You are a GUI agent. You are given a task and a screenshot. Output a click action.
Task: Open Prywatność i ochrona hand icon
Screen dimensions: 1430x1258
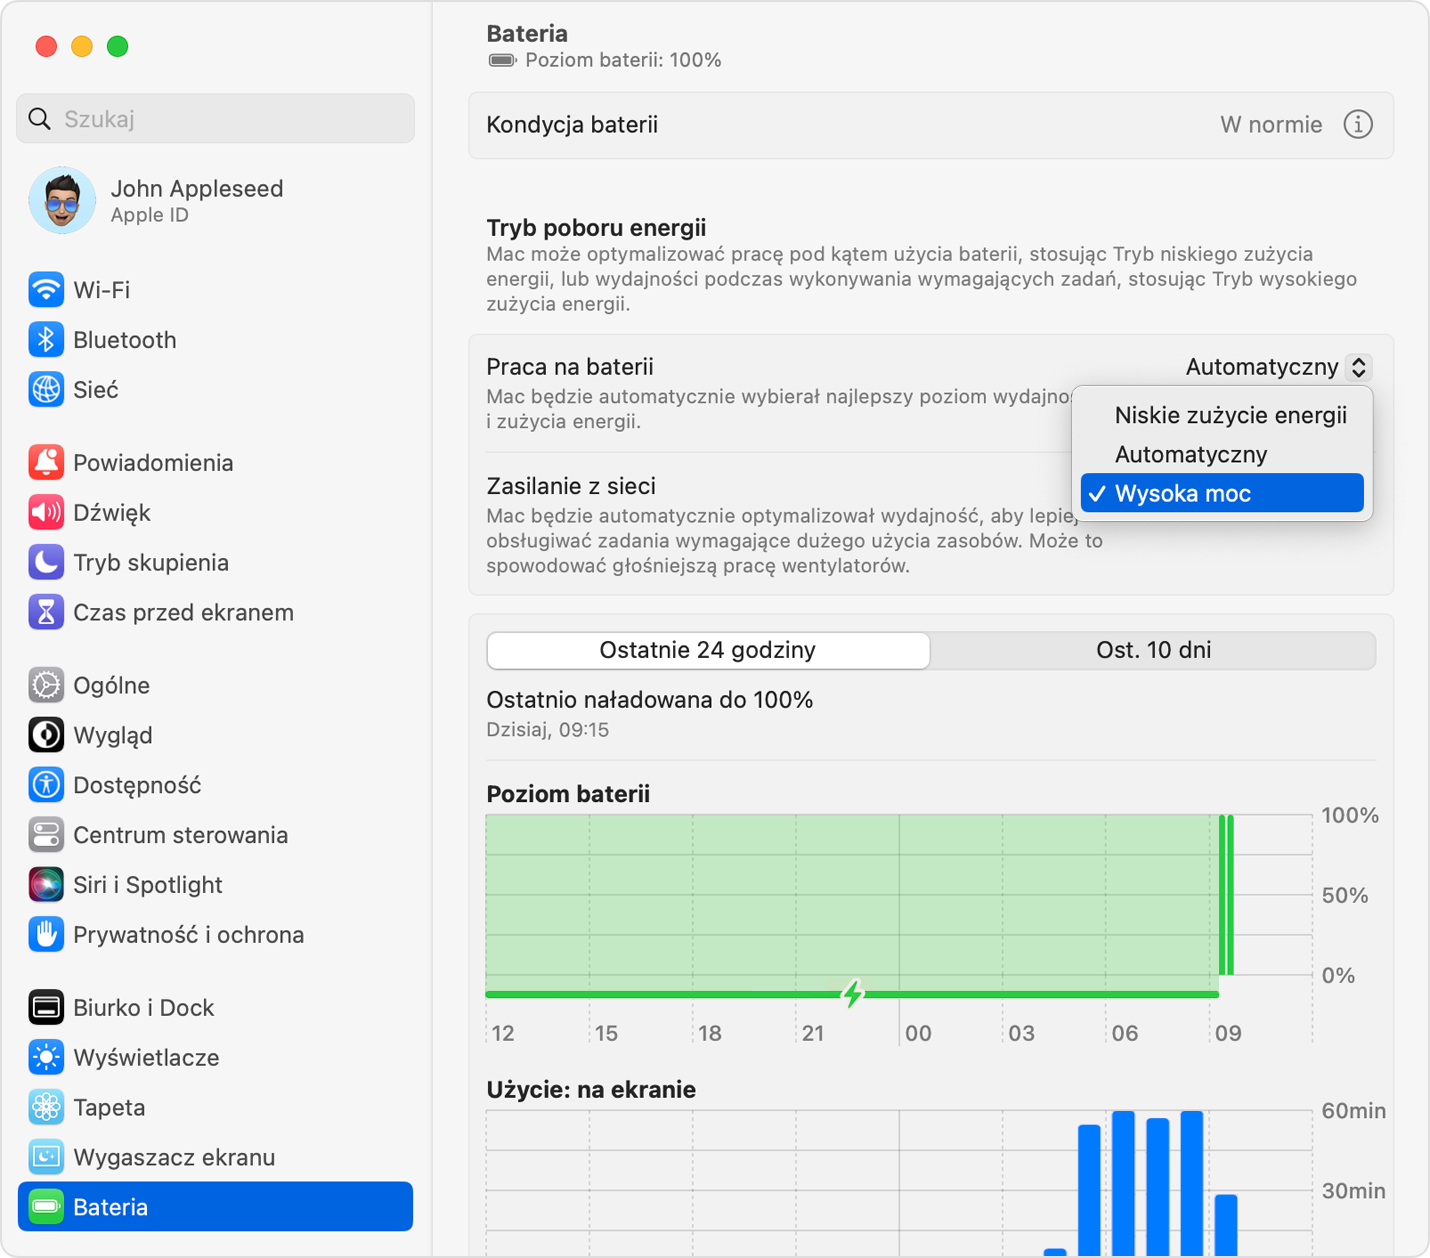46,935
